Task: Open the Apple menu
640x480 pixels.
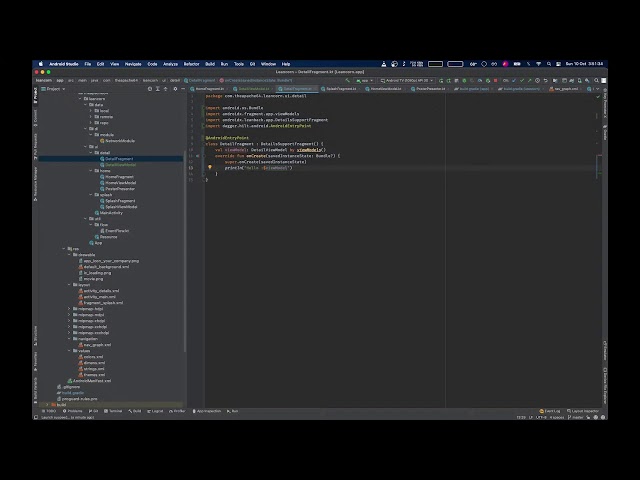Action: click(x=41, y=64)
